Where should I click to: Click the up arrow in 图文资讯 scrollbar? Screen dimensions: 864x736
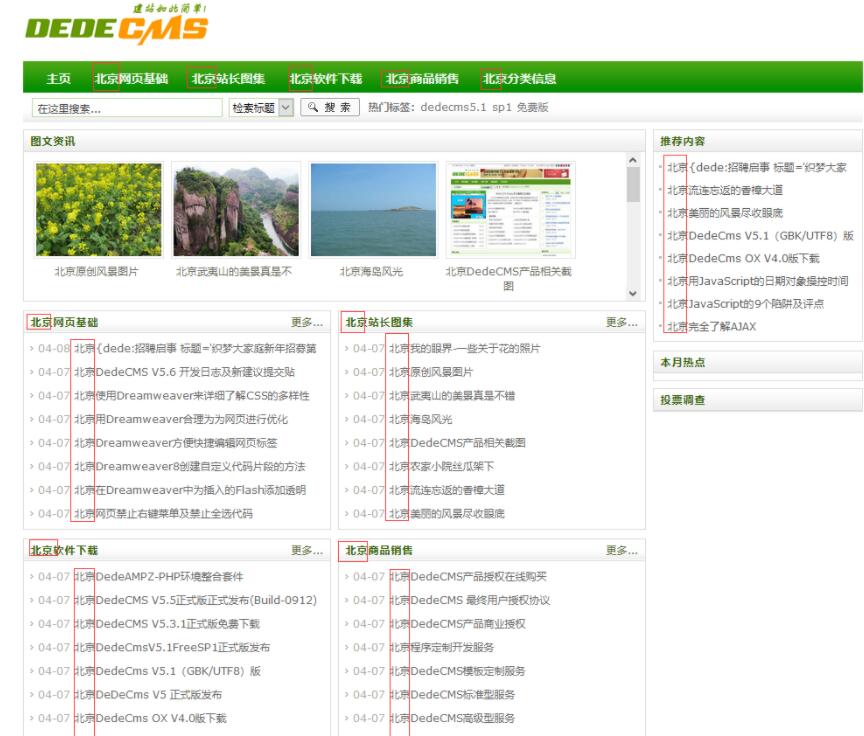pyautogui.click(x=632, y=159)
